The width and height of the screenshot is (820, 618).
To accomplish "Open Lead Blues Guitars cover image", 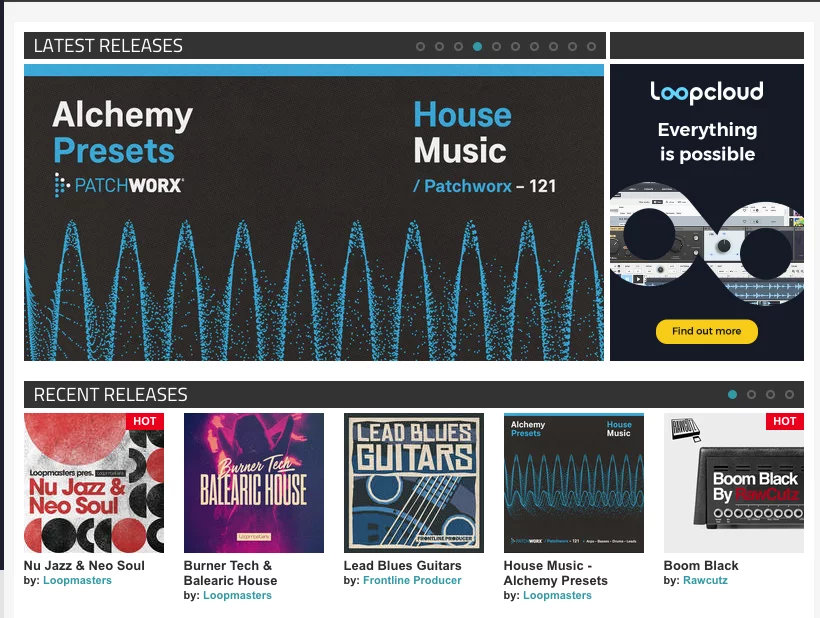I will (x=414, y=483).
